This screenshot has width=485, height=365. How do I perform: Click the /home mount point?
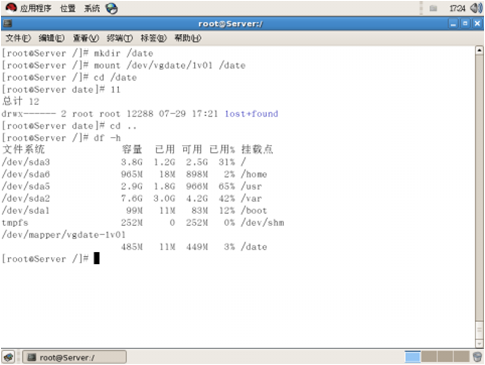click(254, 174)
